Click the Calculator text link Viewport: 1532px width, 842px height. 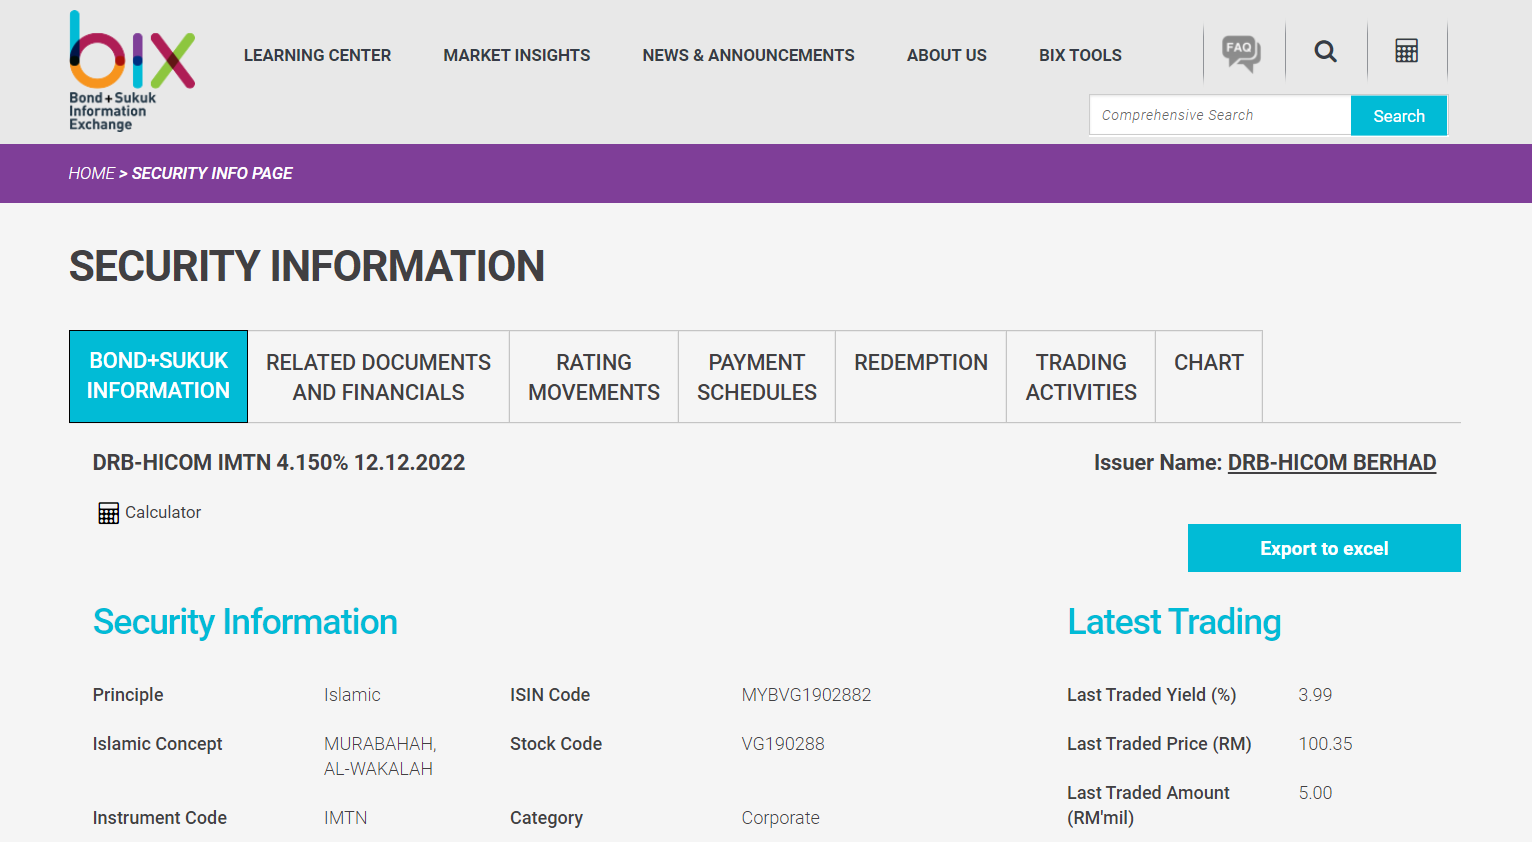coord(163,512)
